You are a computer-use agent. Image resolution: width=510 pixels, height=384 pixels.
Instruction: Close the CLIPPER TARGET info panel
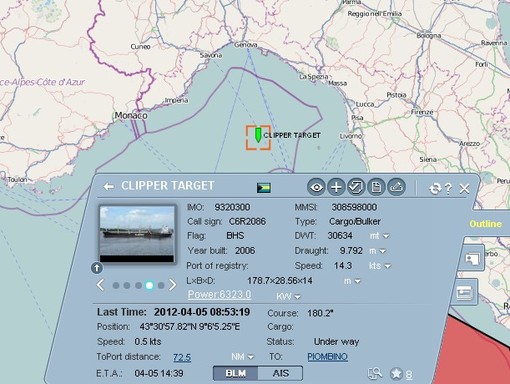point(464,189)
